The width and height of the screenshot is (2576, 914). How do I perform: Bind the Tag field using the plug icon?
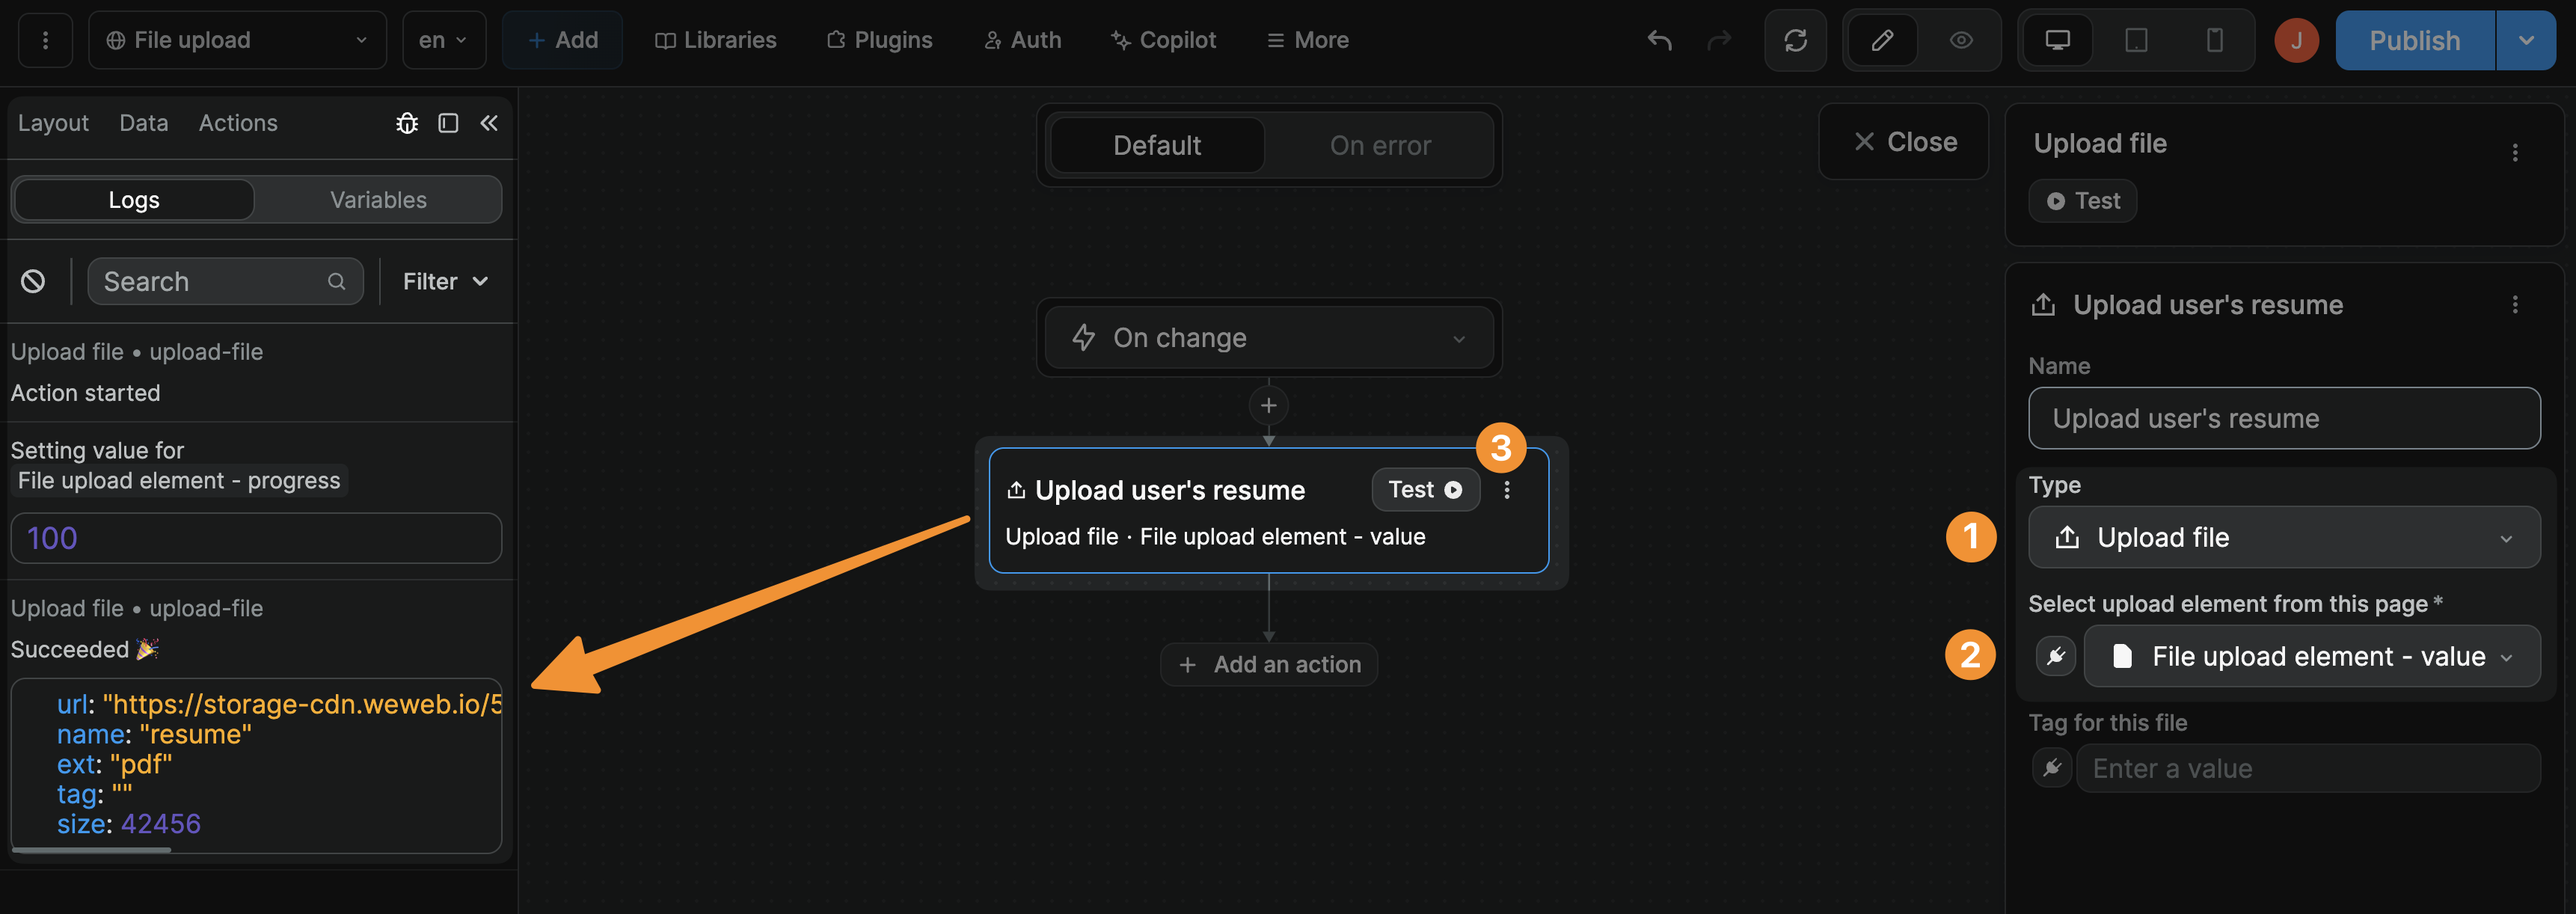2052,768
